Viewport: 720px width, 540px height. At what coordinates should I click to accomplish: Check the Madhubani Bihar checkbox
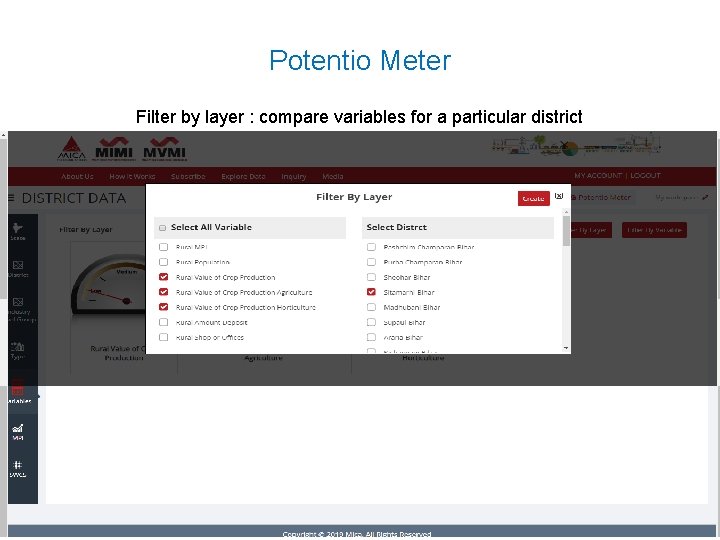[x=371, y=307]
